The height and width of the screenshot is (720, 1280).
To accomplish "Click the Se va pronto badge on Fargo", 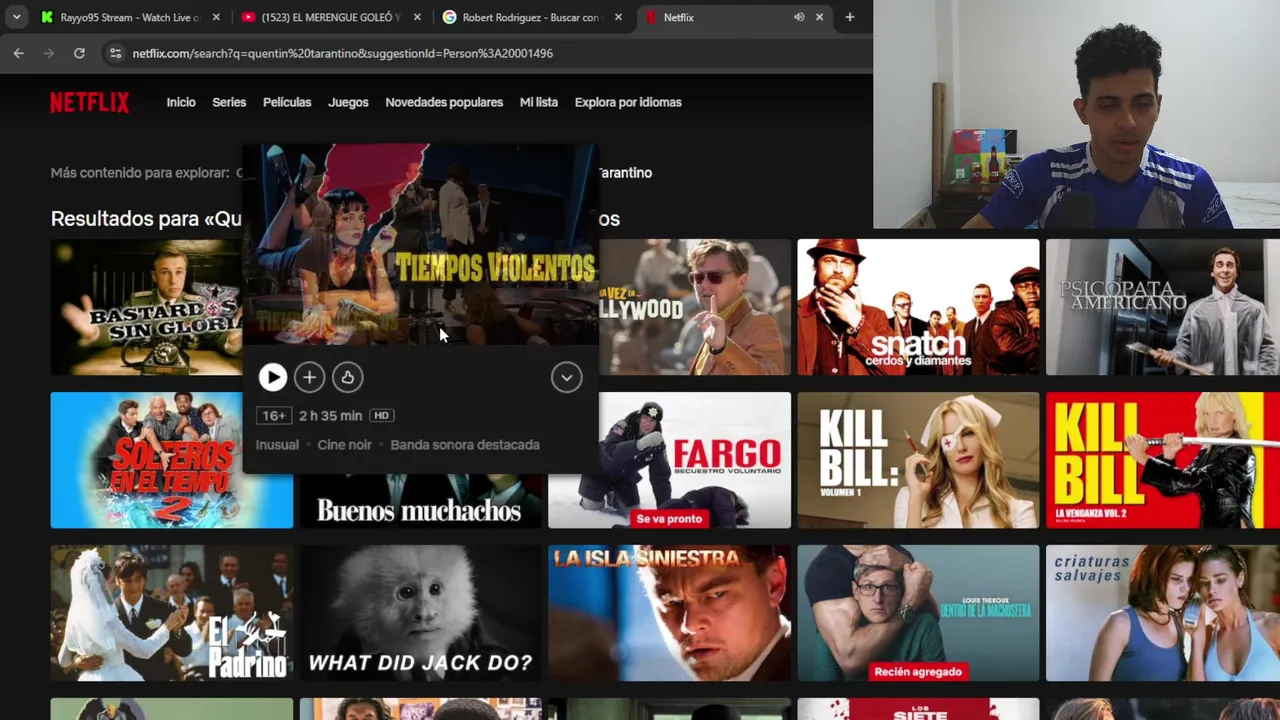I will pos(669,518).
